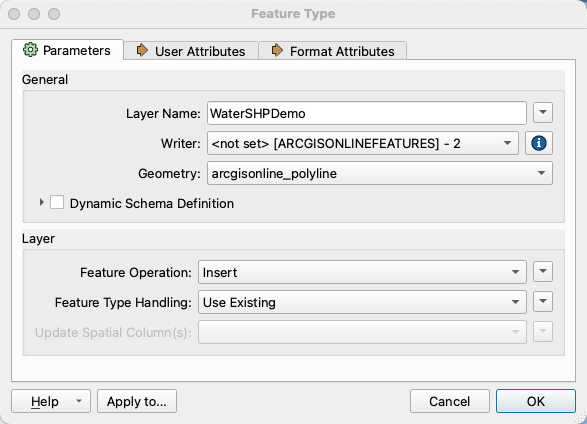Open the Geometry arcgisonline_polyline dropdown
This screenshot has height=424, width=587.
coord(380,173)
